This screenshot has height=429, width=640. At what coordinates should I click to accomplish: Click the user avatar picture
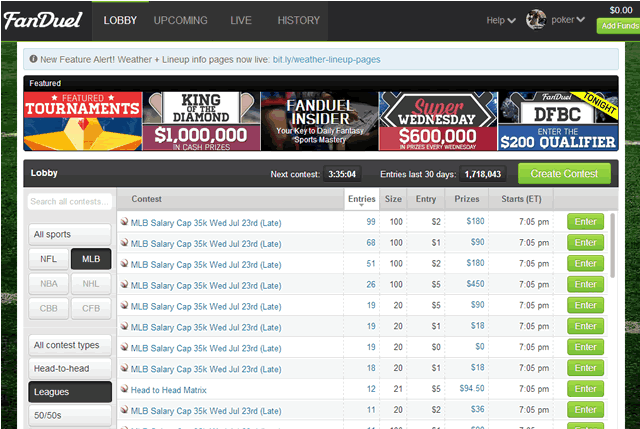coord(536,18)
